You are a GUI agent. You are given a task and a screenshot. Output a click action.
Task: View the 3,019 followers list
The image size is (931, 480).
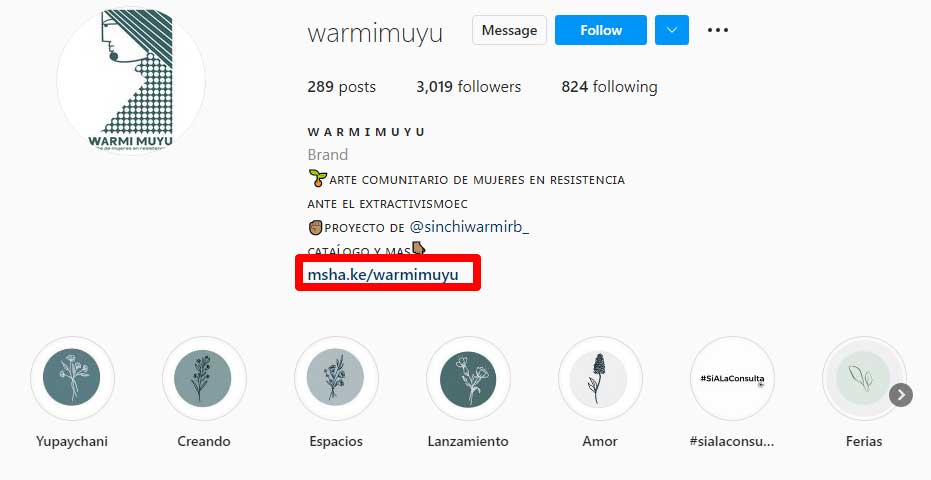[468, 87]
